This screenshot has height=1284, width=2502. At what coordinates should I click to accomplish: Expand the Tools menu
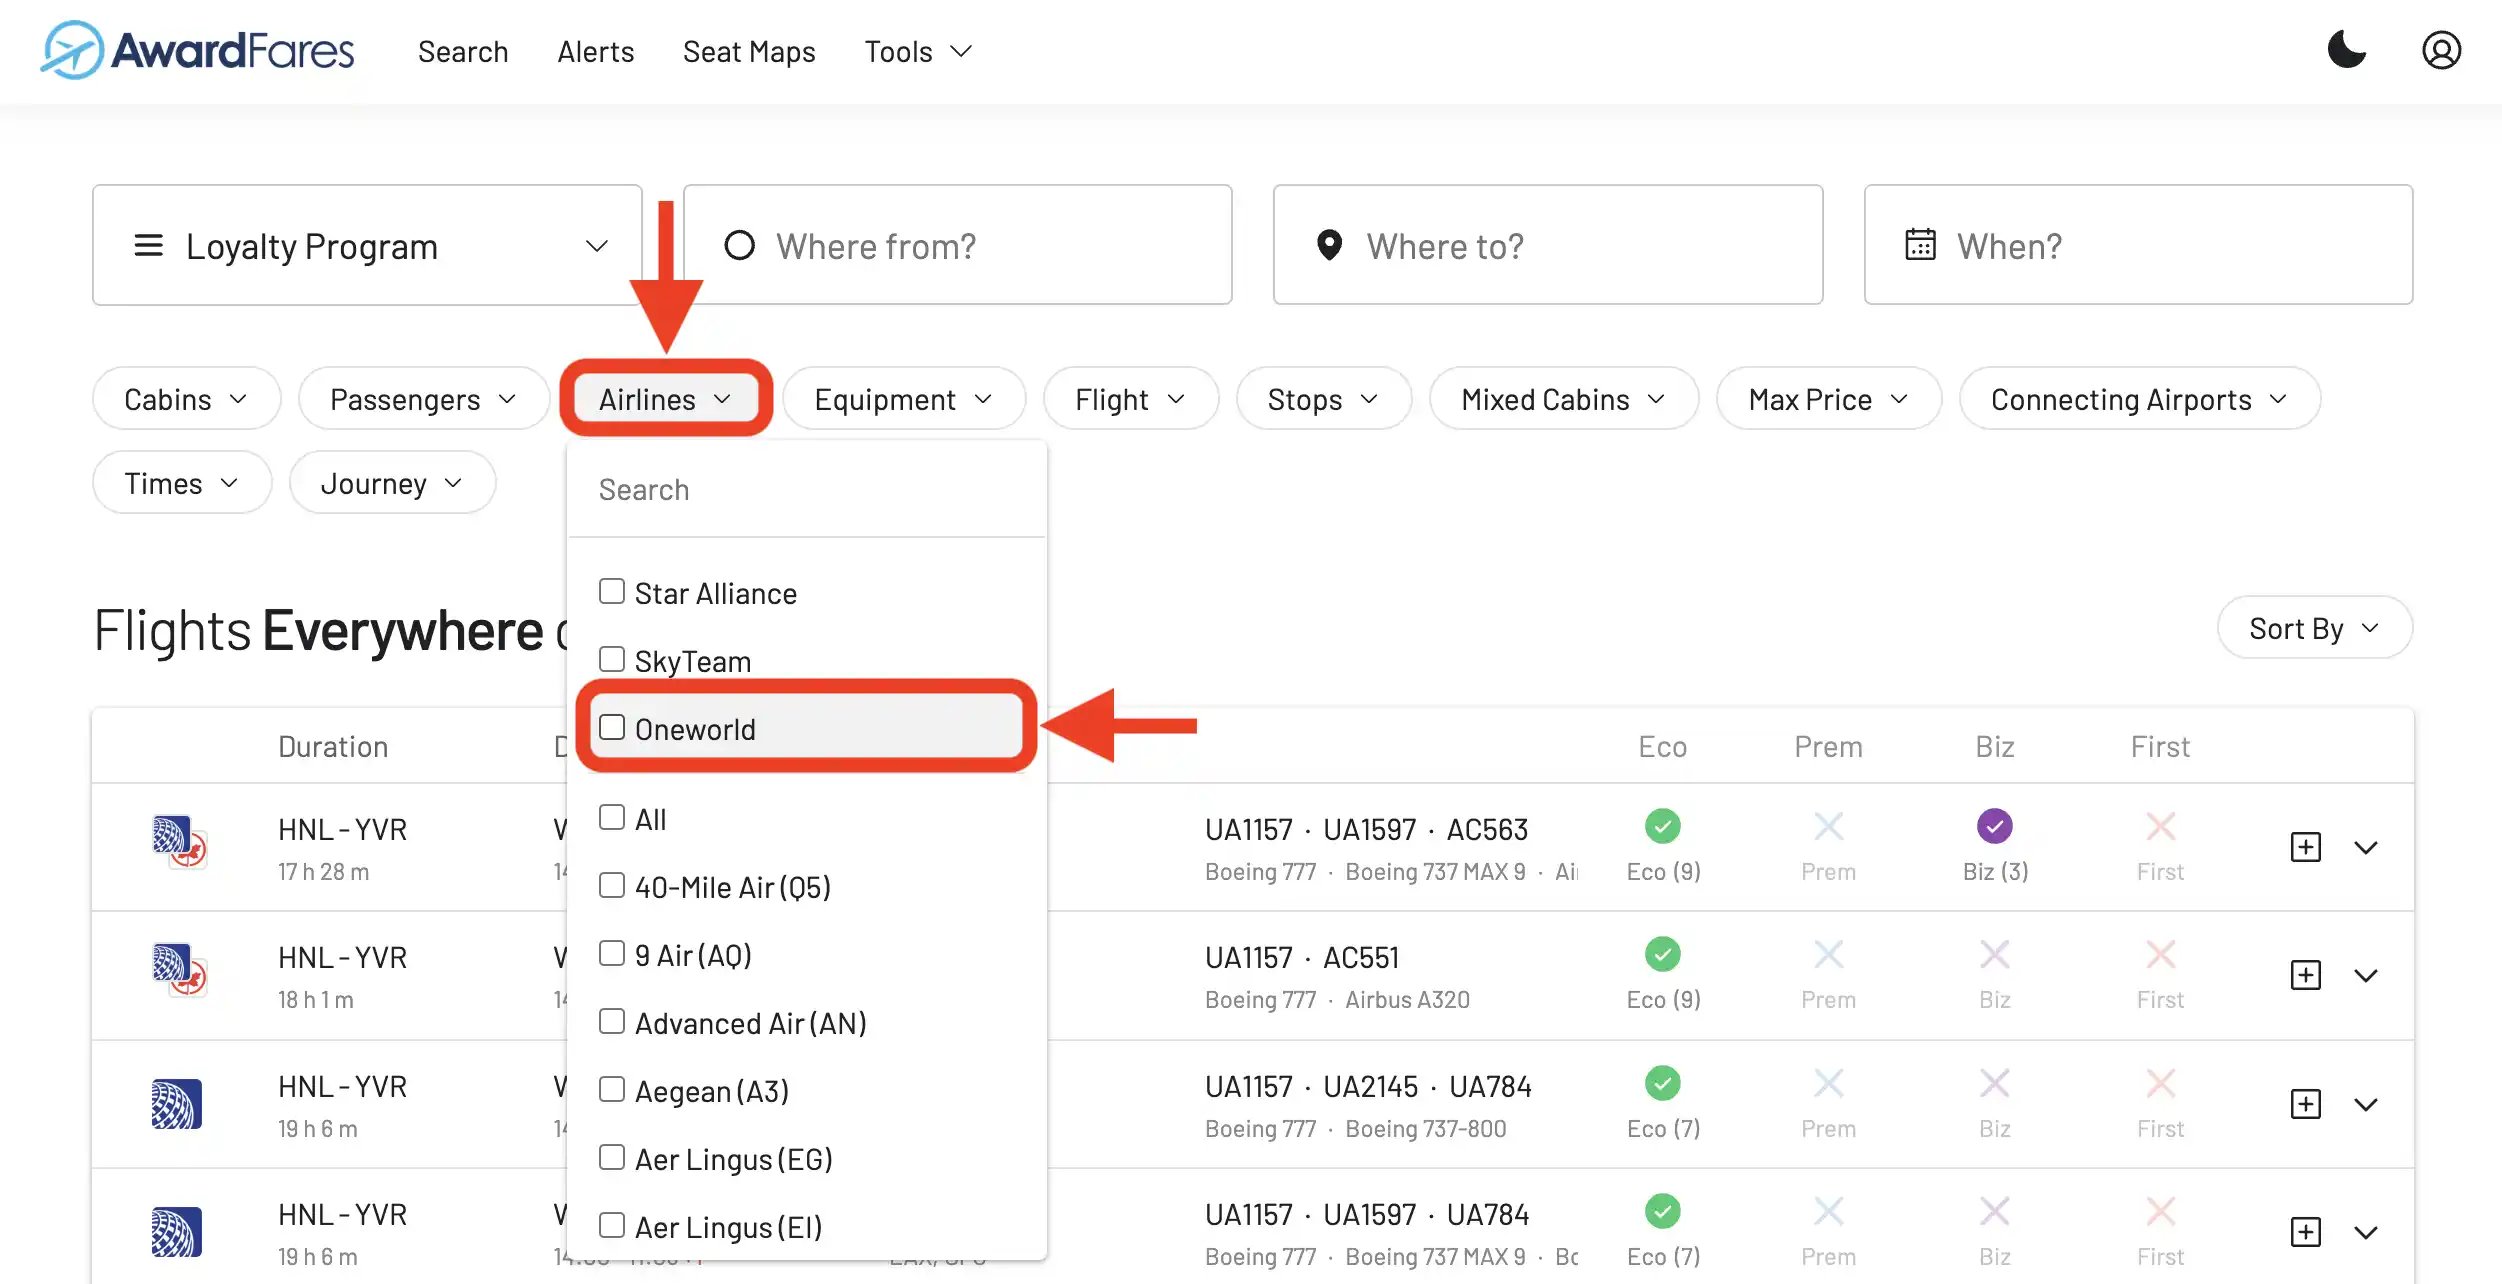(918, 51)
